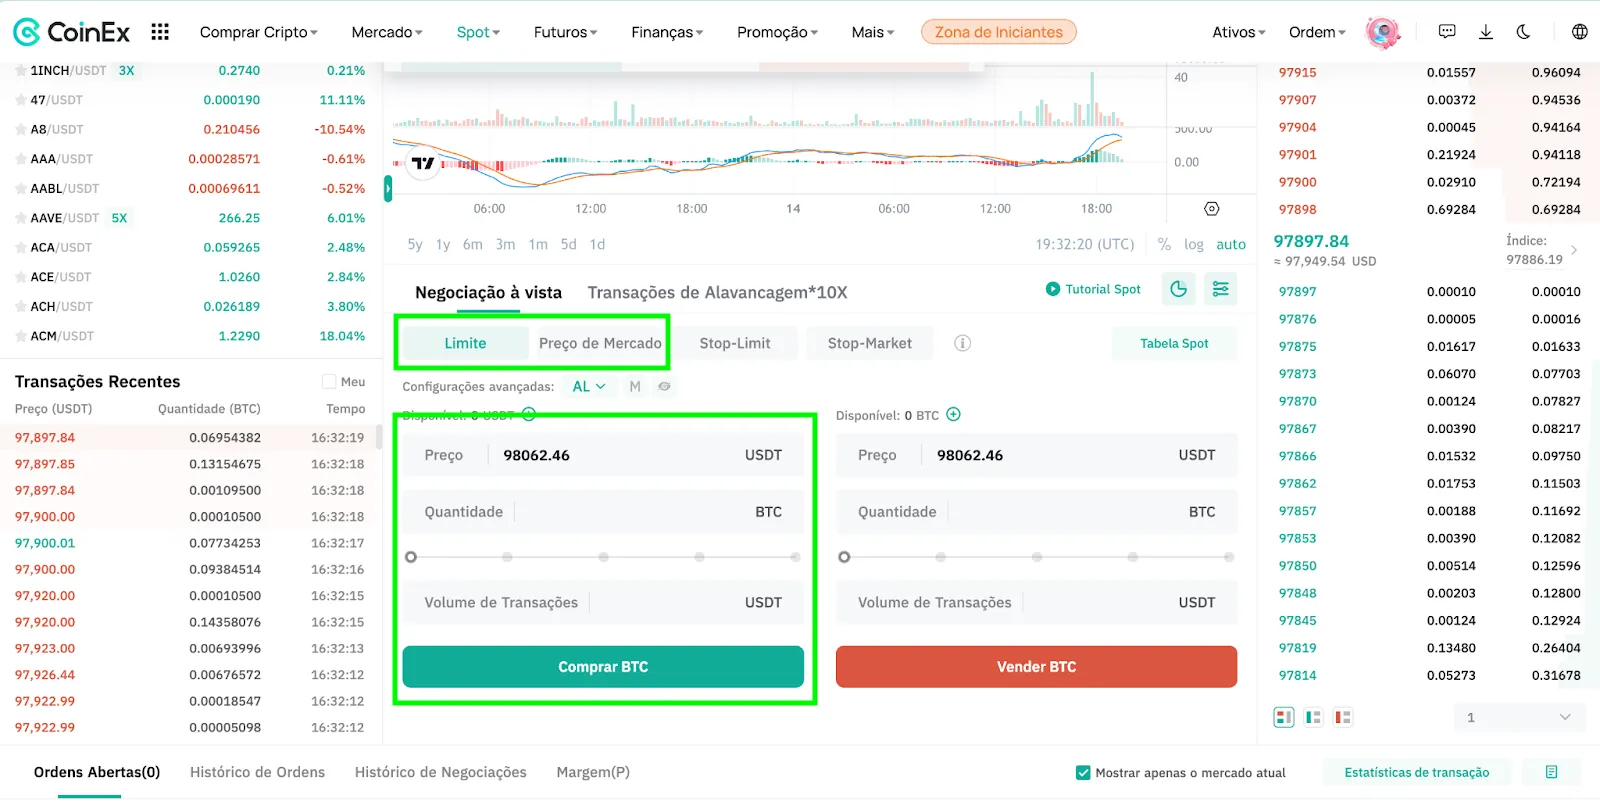Viewport: 1600px width, 802px height.
Task: Open chart settings gear icon
Action: point(1212,209)
